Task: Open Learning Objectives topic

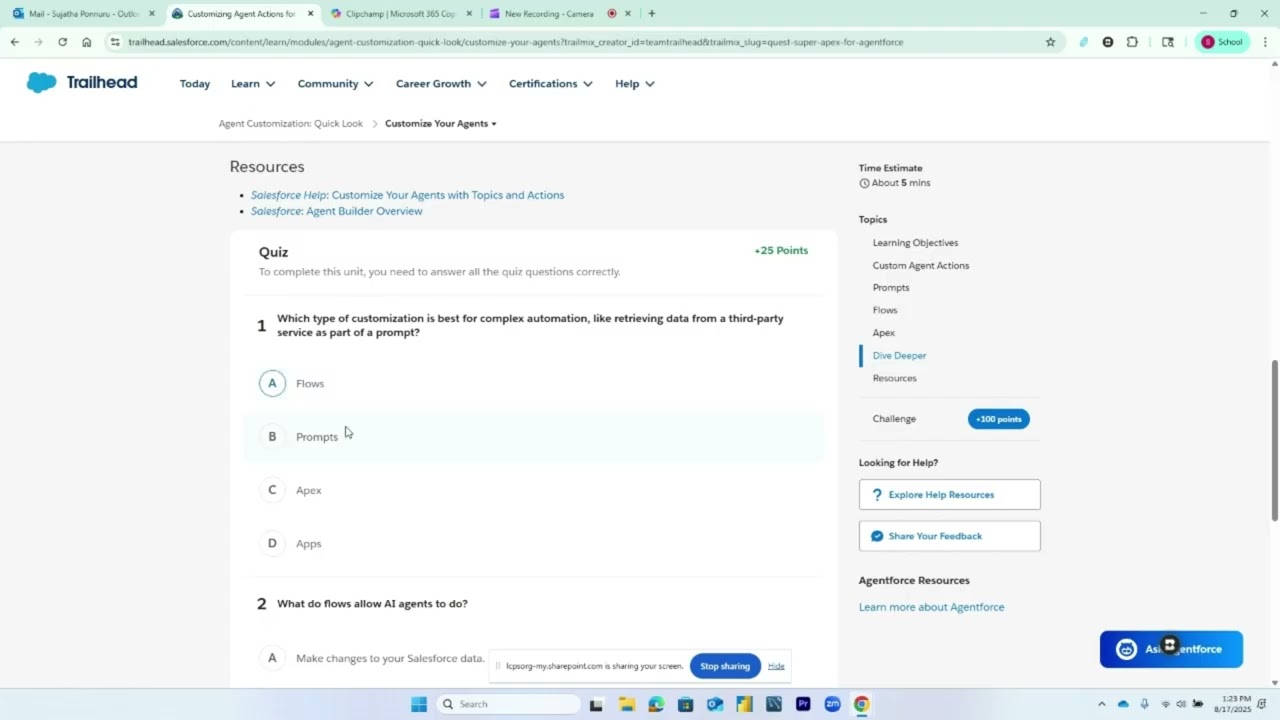Action: tap(915, 243)
